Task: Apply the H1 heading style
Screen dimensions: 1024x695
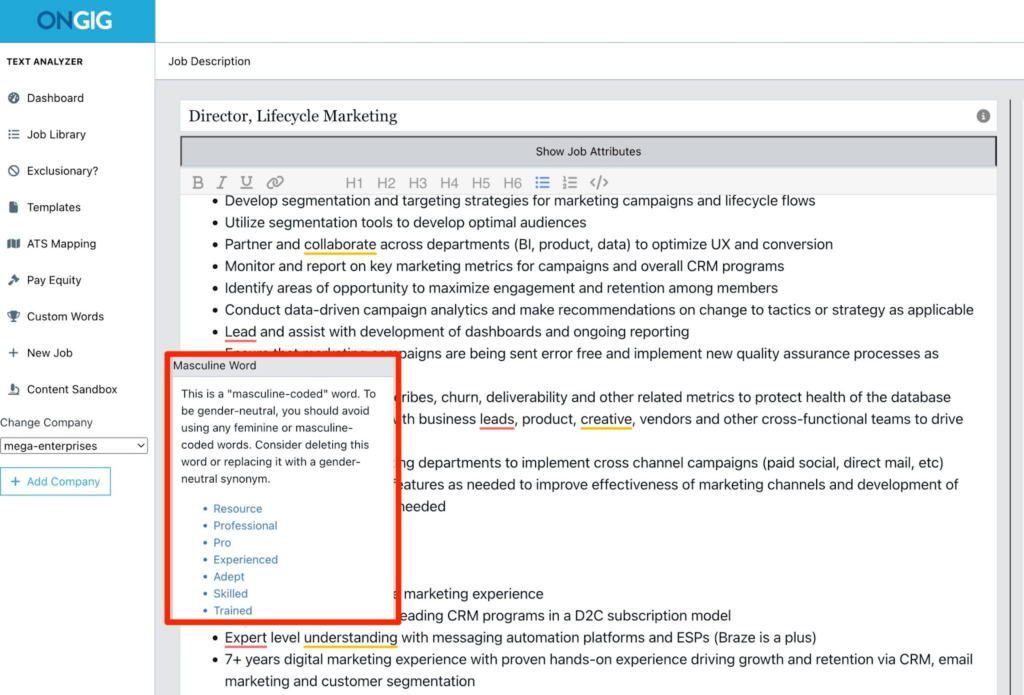Action: coord(354,183)
